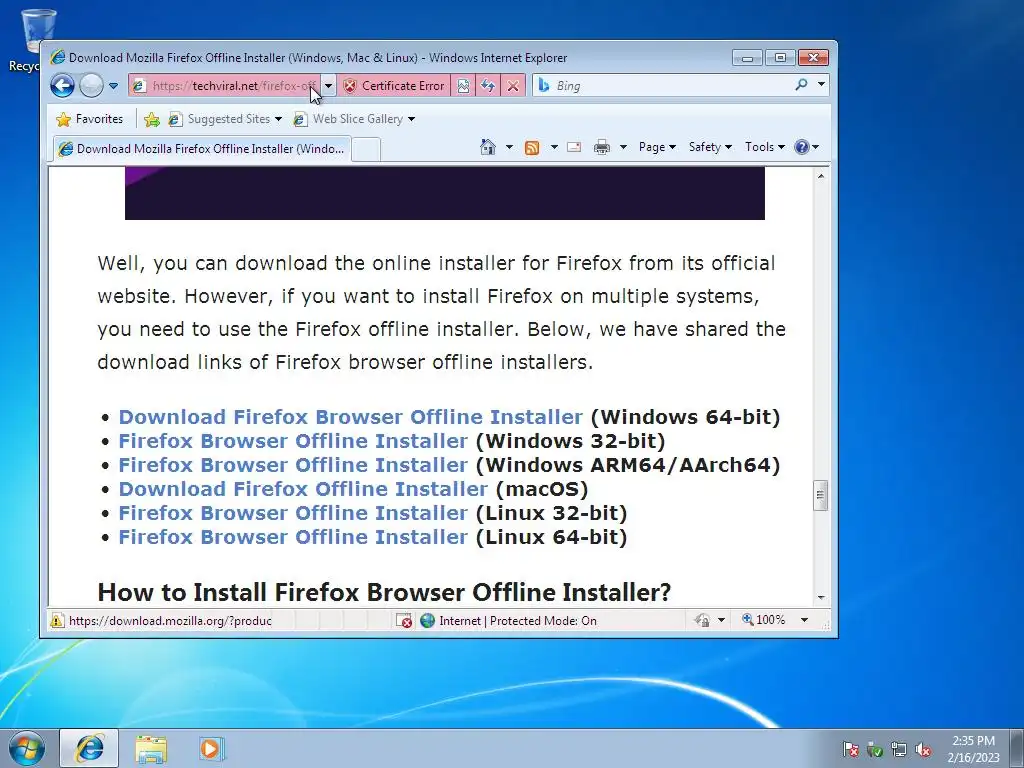Expand the privacy icon dropdown arrow
This screenshot has width=1024, height=768.
(721, 620)
